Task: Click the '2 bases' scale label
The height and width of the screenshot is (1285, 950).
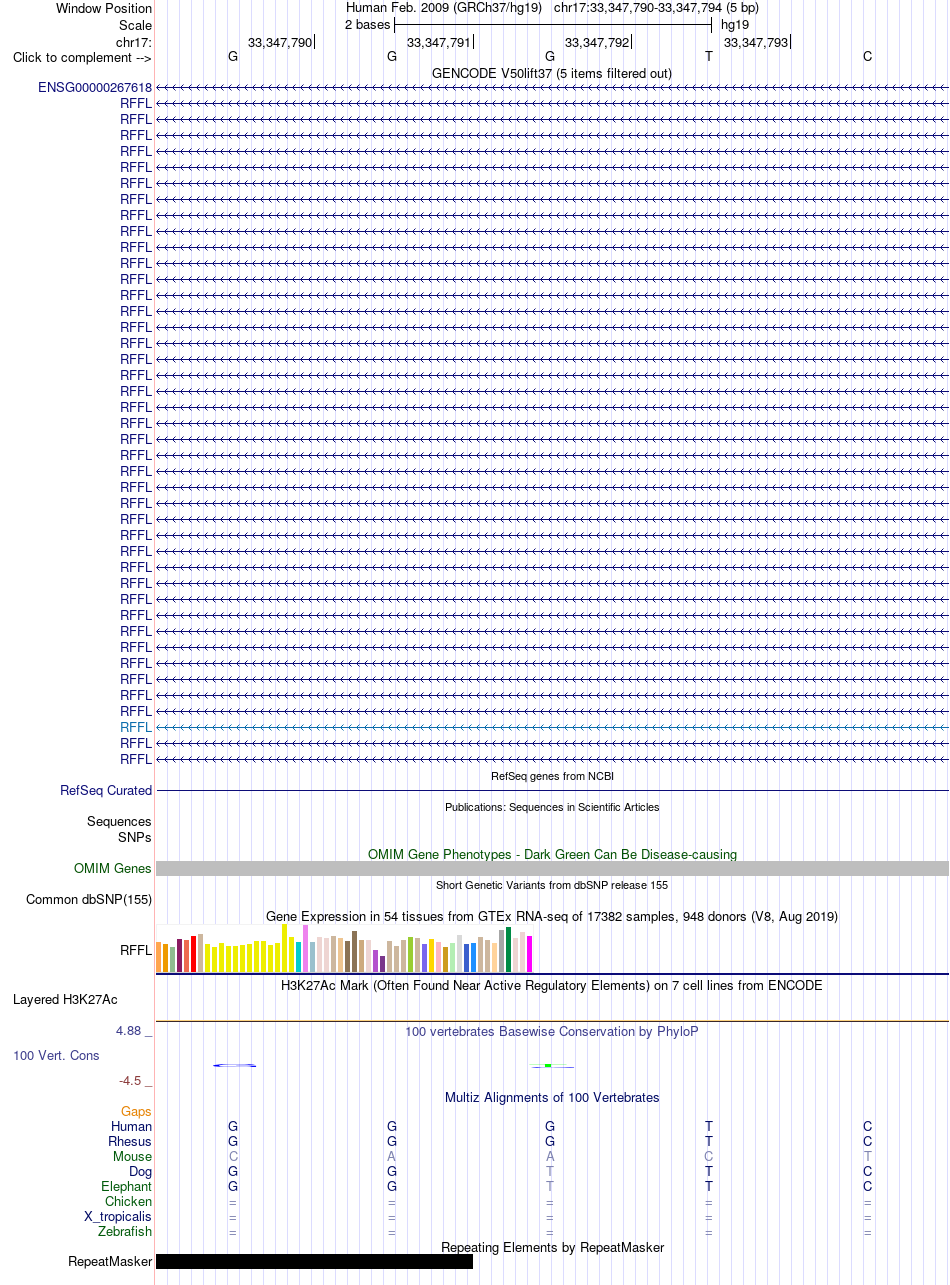Action: click(368, 24)
